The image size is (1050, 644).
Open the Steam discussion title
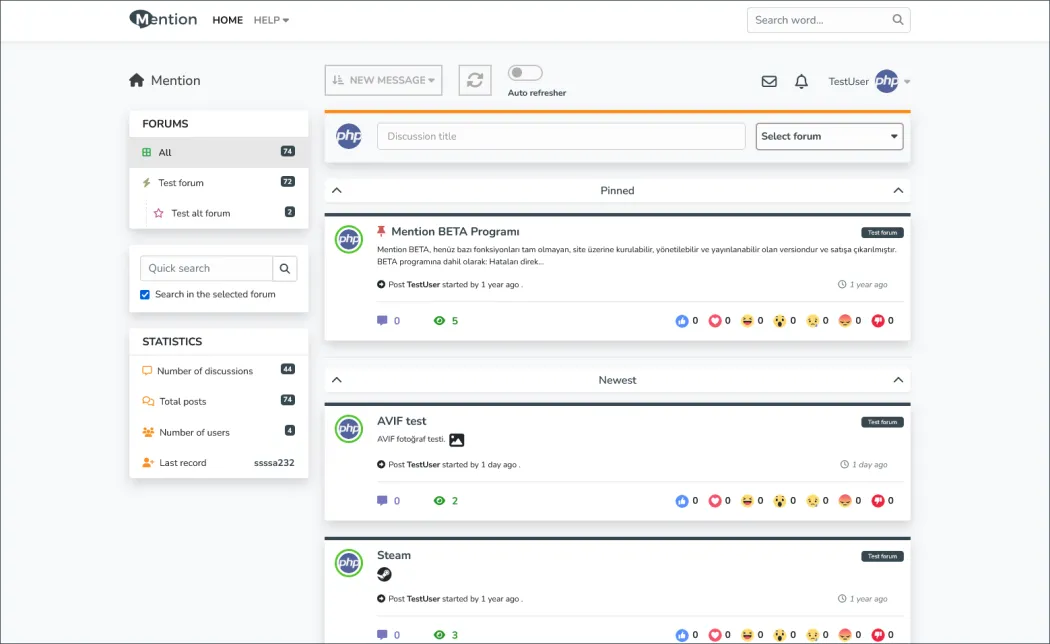(x=394, y=556)
